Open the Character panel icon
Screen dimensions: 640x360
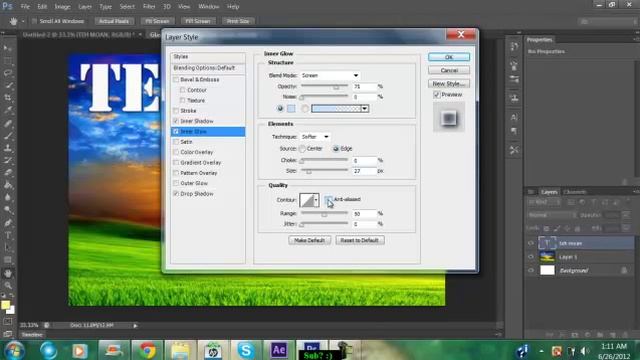click(x=514, y=118)
